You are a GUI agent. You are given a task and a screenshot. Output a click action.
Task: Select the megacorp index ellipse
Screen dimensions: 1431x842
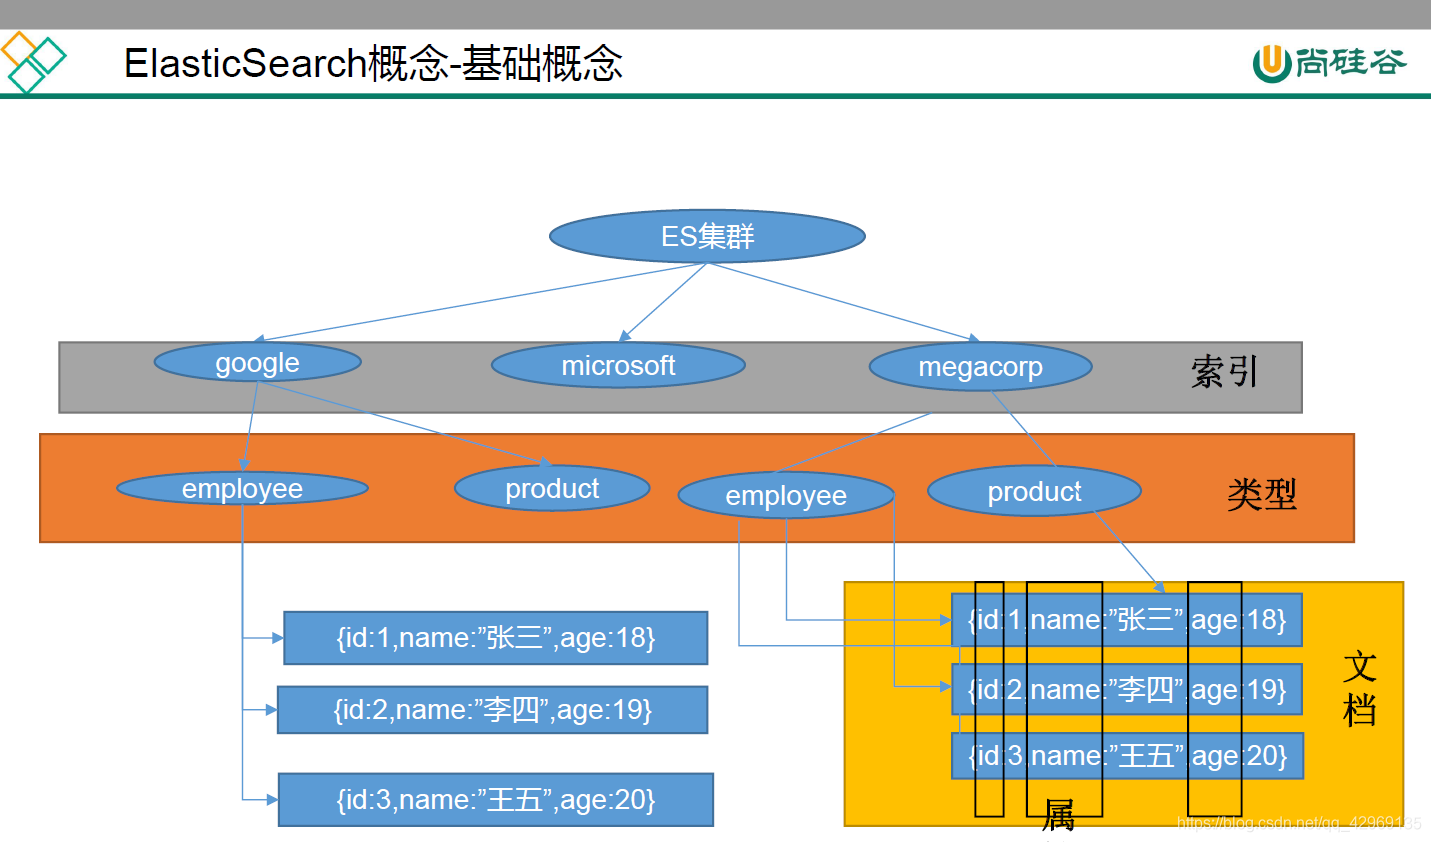tap(980, 367)
